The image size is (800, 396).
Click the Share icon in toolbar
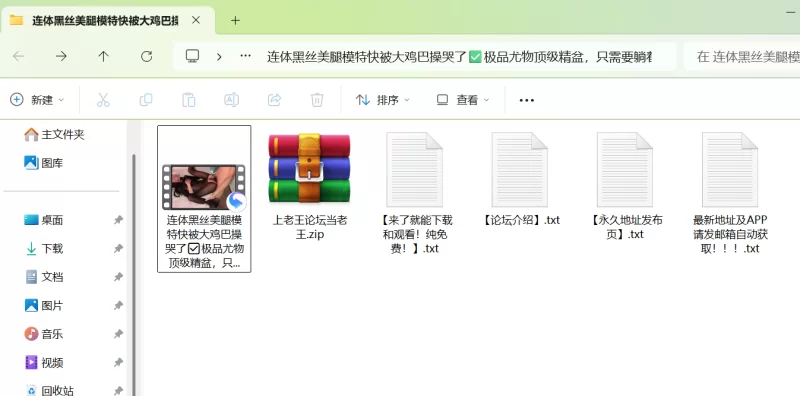(274, 100)
